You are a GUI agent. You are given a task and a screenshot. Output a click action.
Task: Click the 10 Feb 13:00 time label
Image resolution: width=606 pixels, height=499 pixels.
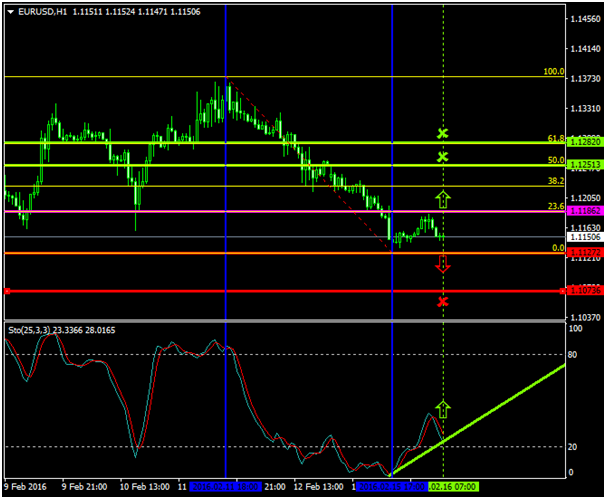coord(145,487)
